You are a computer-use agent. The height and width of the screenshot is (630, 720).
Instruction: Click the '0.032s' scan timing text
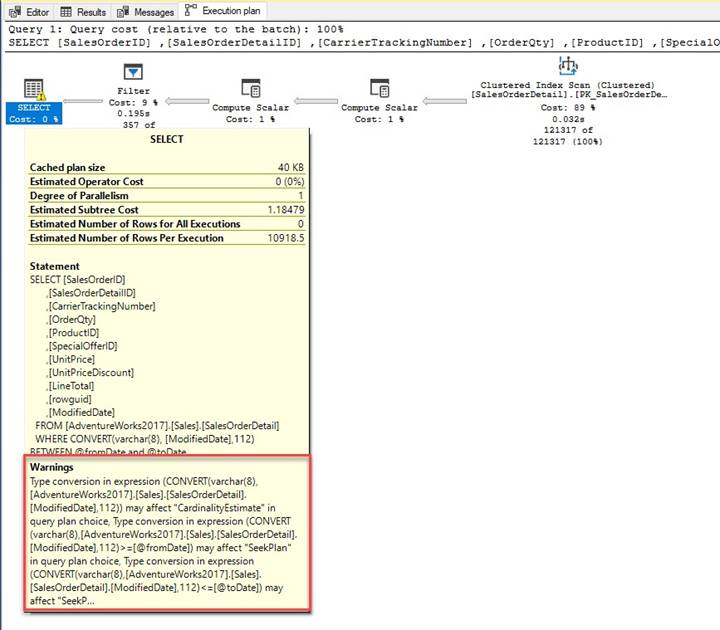(x=568, y=119)
